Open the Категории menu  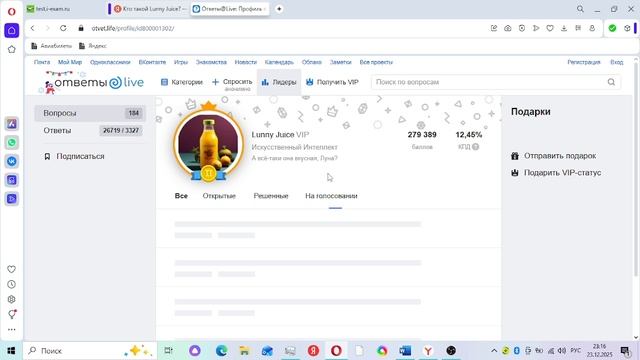click(182, 82)
